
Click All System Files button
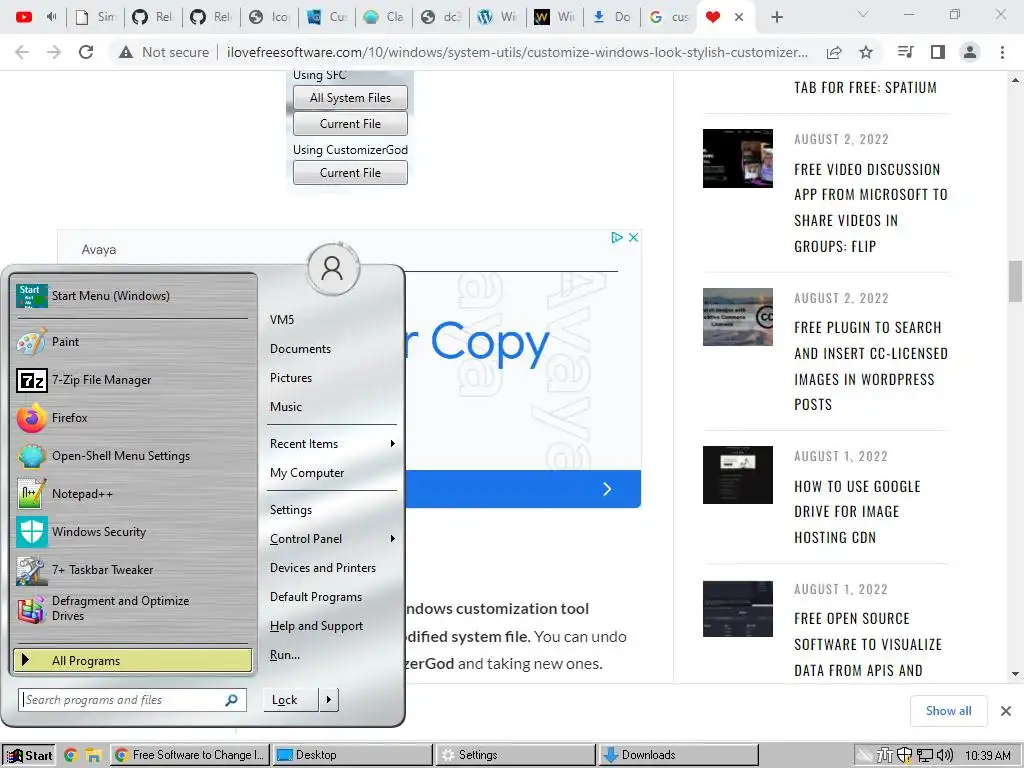click(350, 98)
